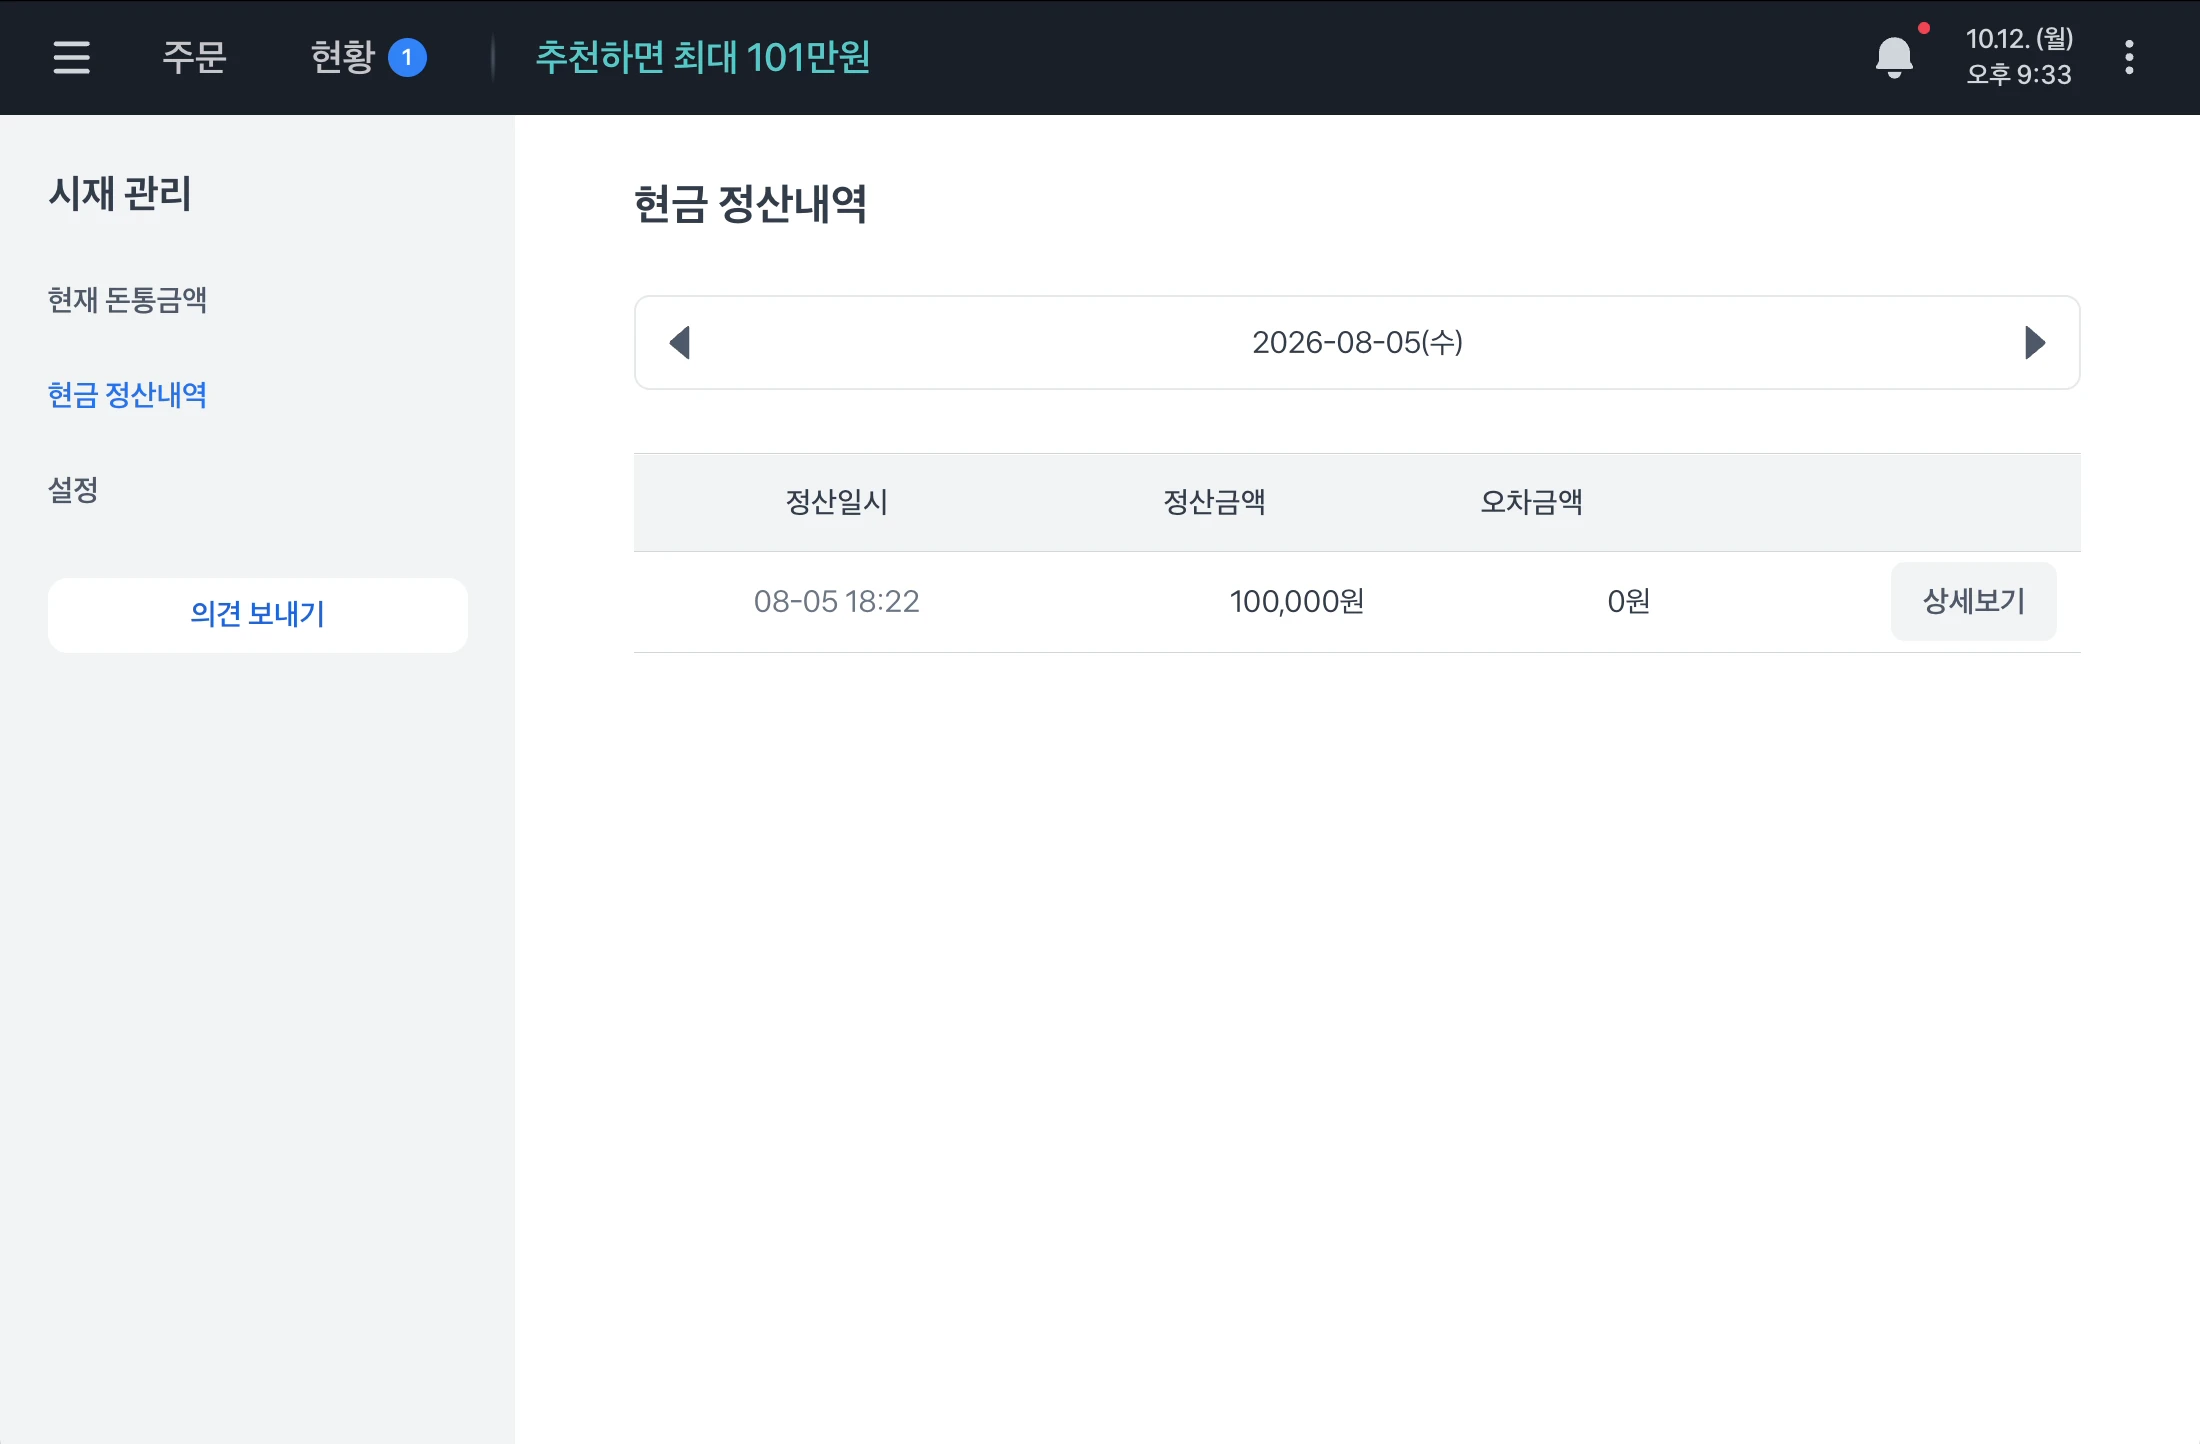This screenshot has width=2200, height=1444.
Task: Click the date 2026-08-05(수) selector
Action: click(1357, 343)
